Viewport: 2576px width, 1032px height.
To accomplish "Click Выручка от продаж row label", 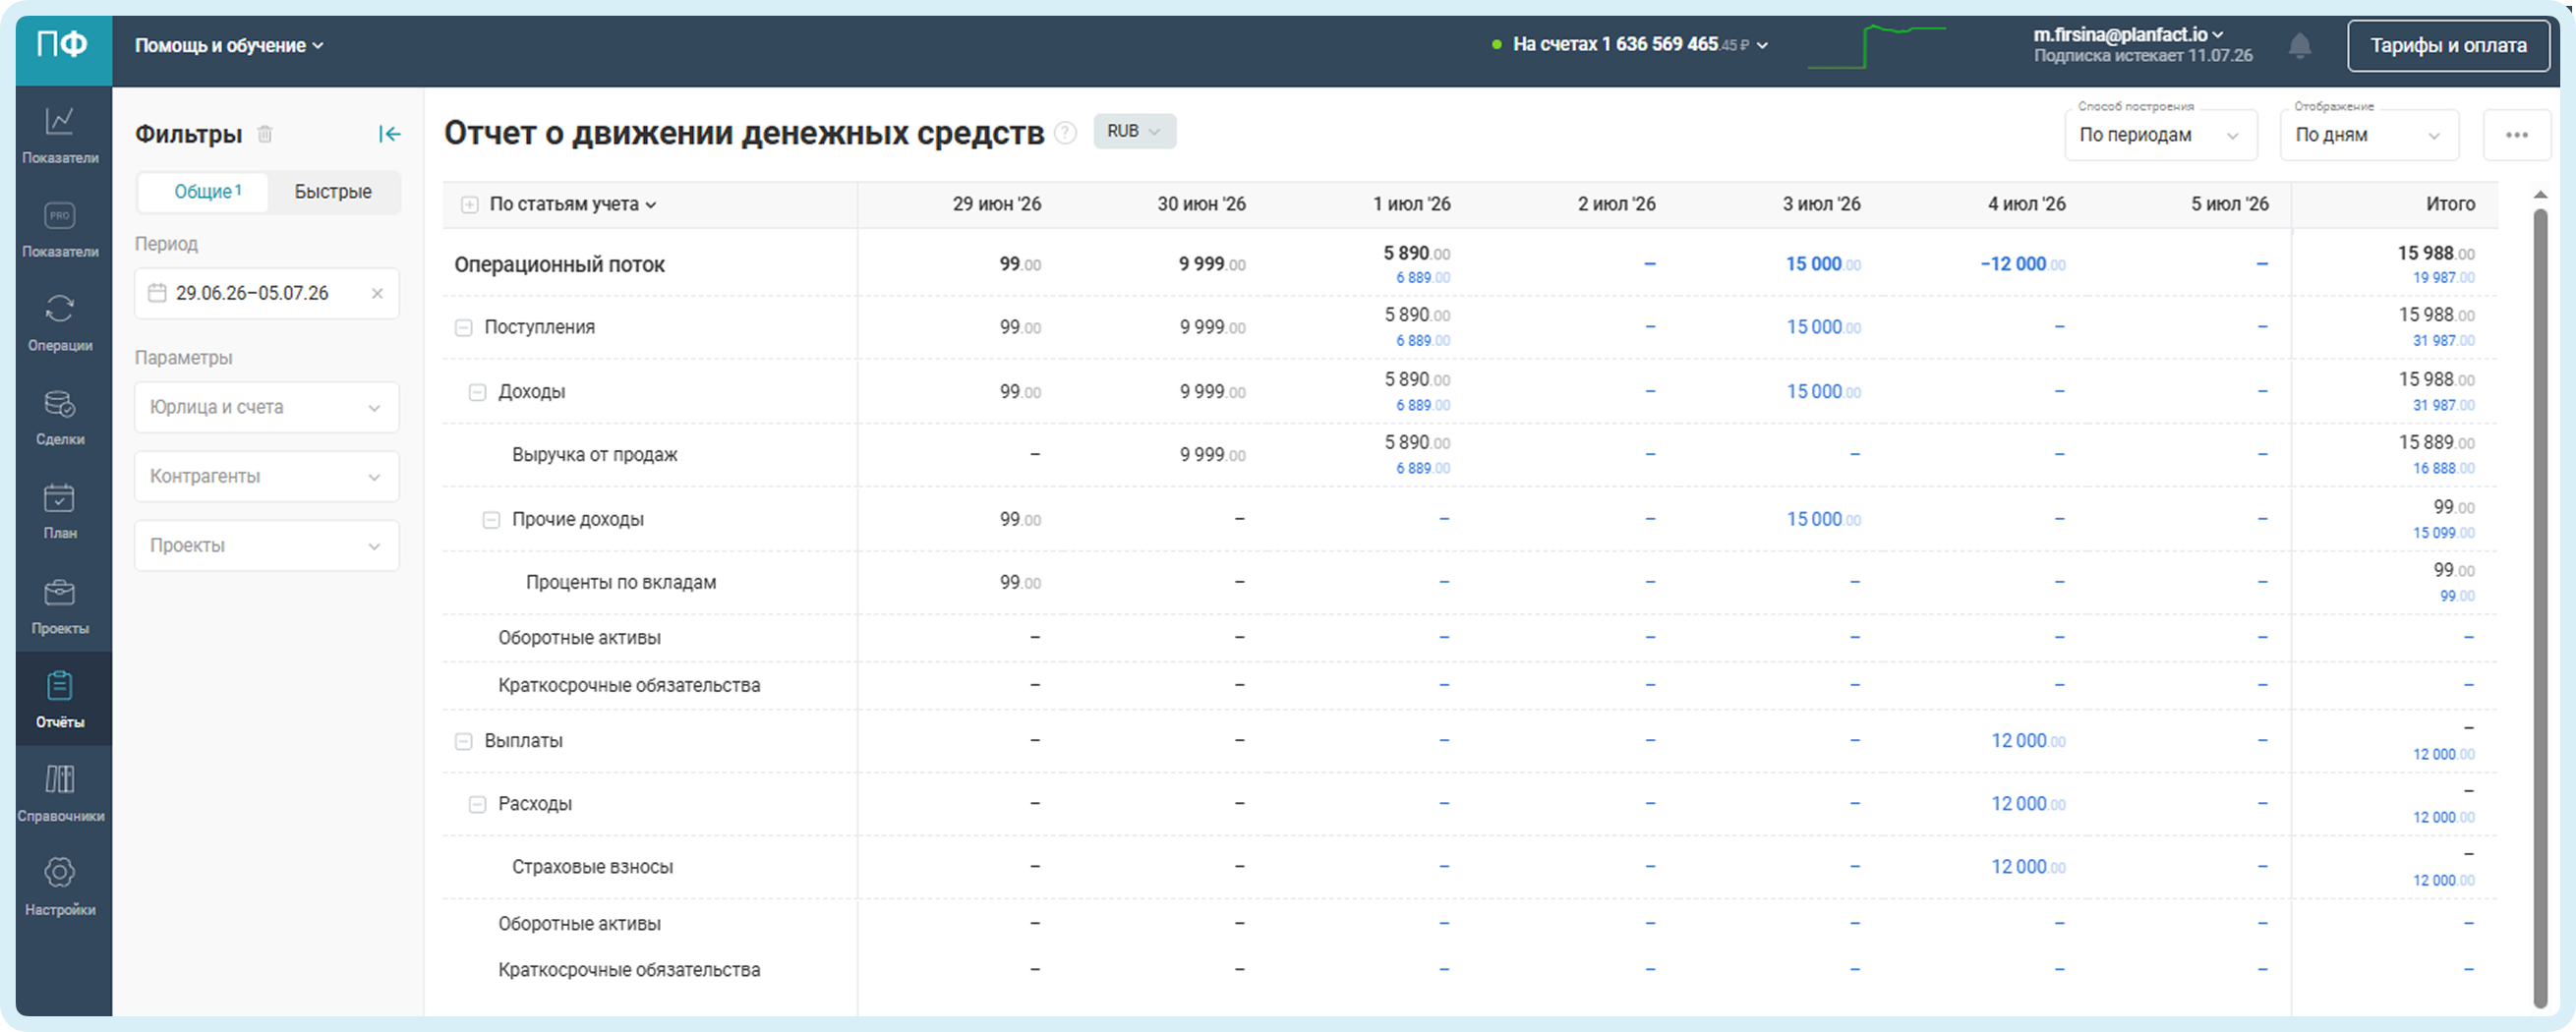I will (594, 455).
